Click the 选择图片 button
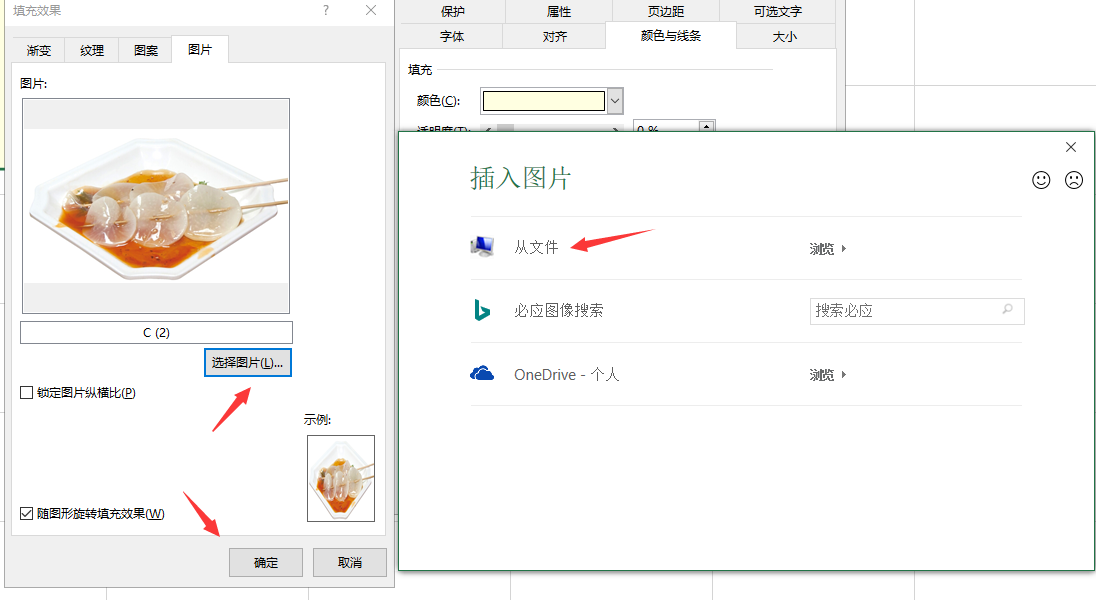The image size is (1096, 600). [x=247, y=362]
